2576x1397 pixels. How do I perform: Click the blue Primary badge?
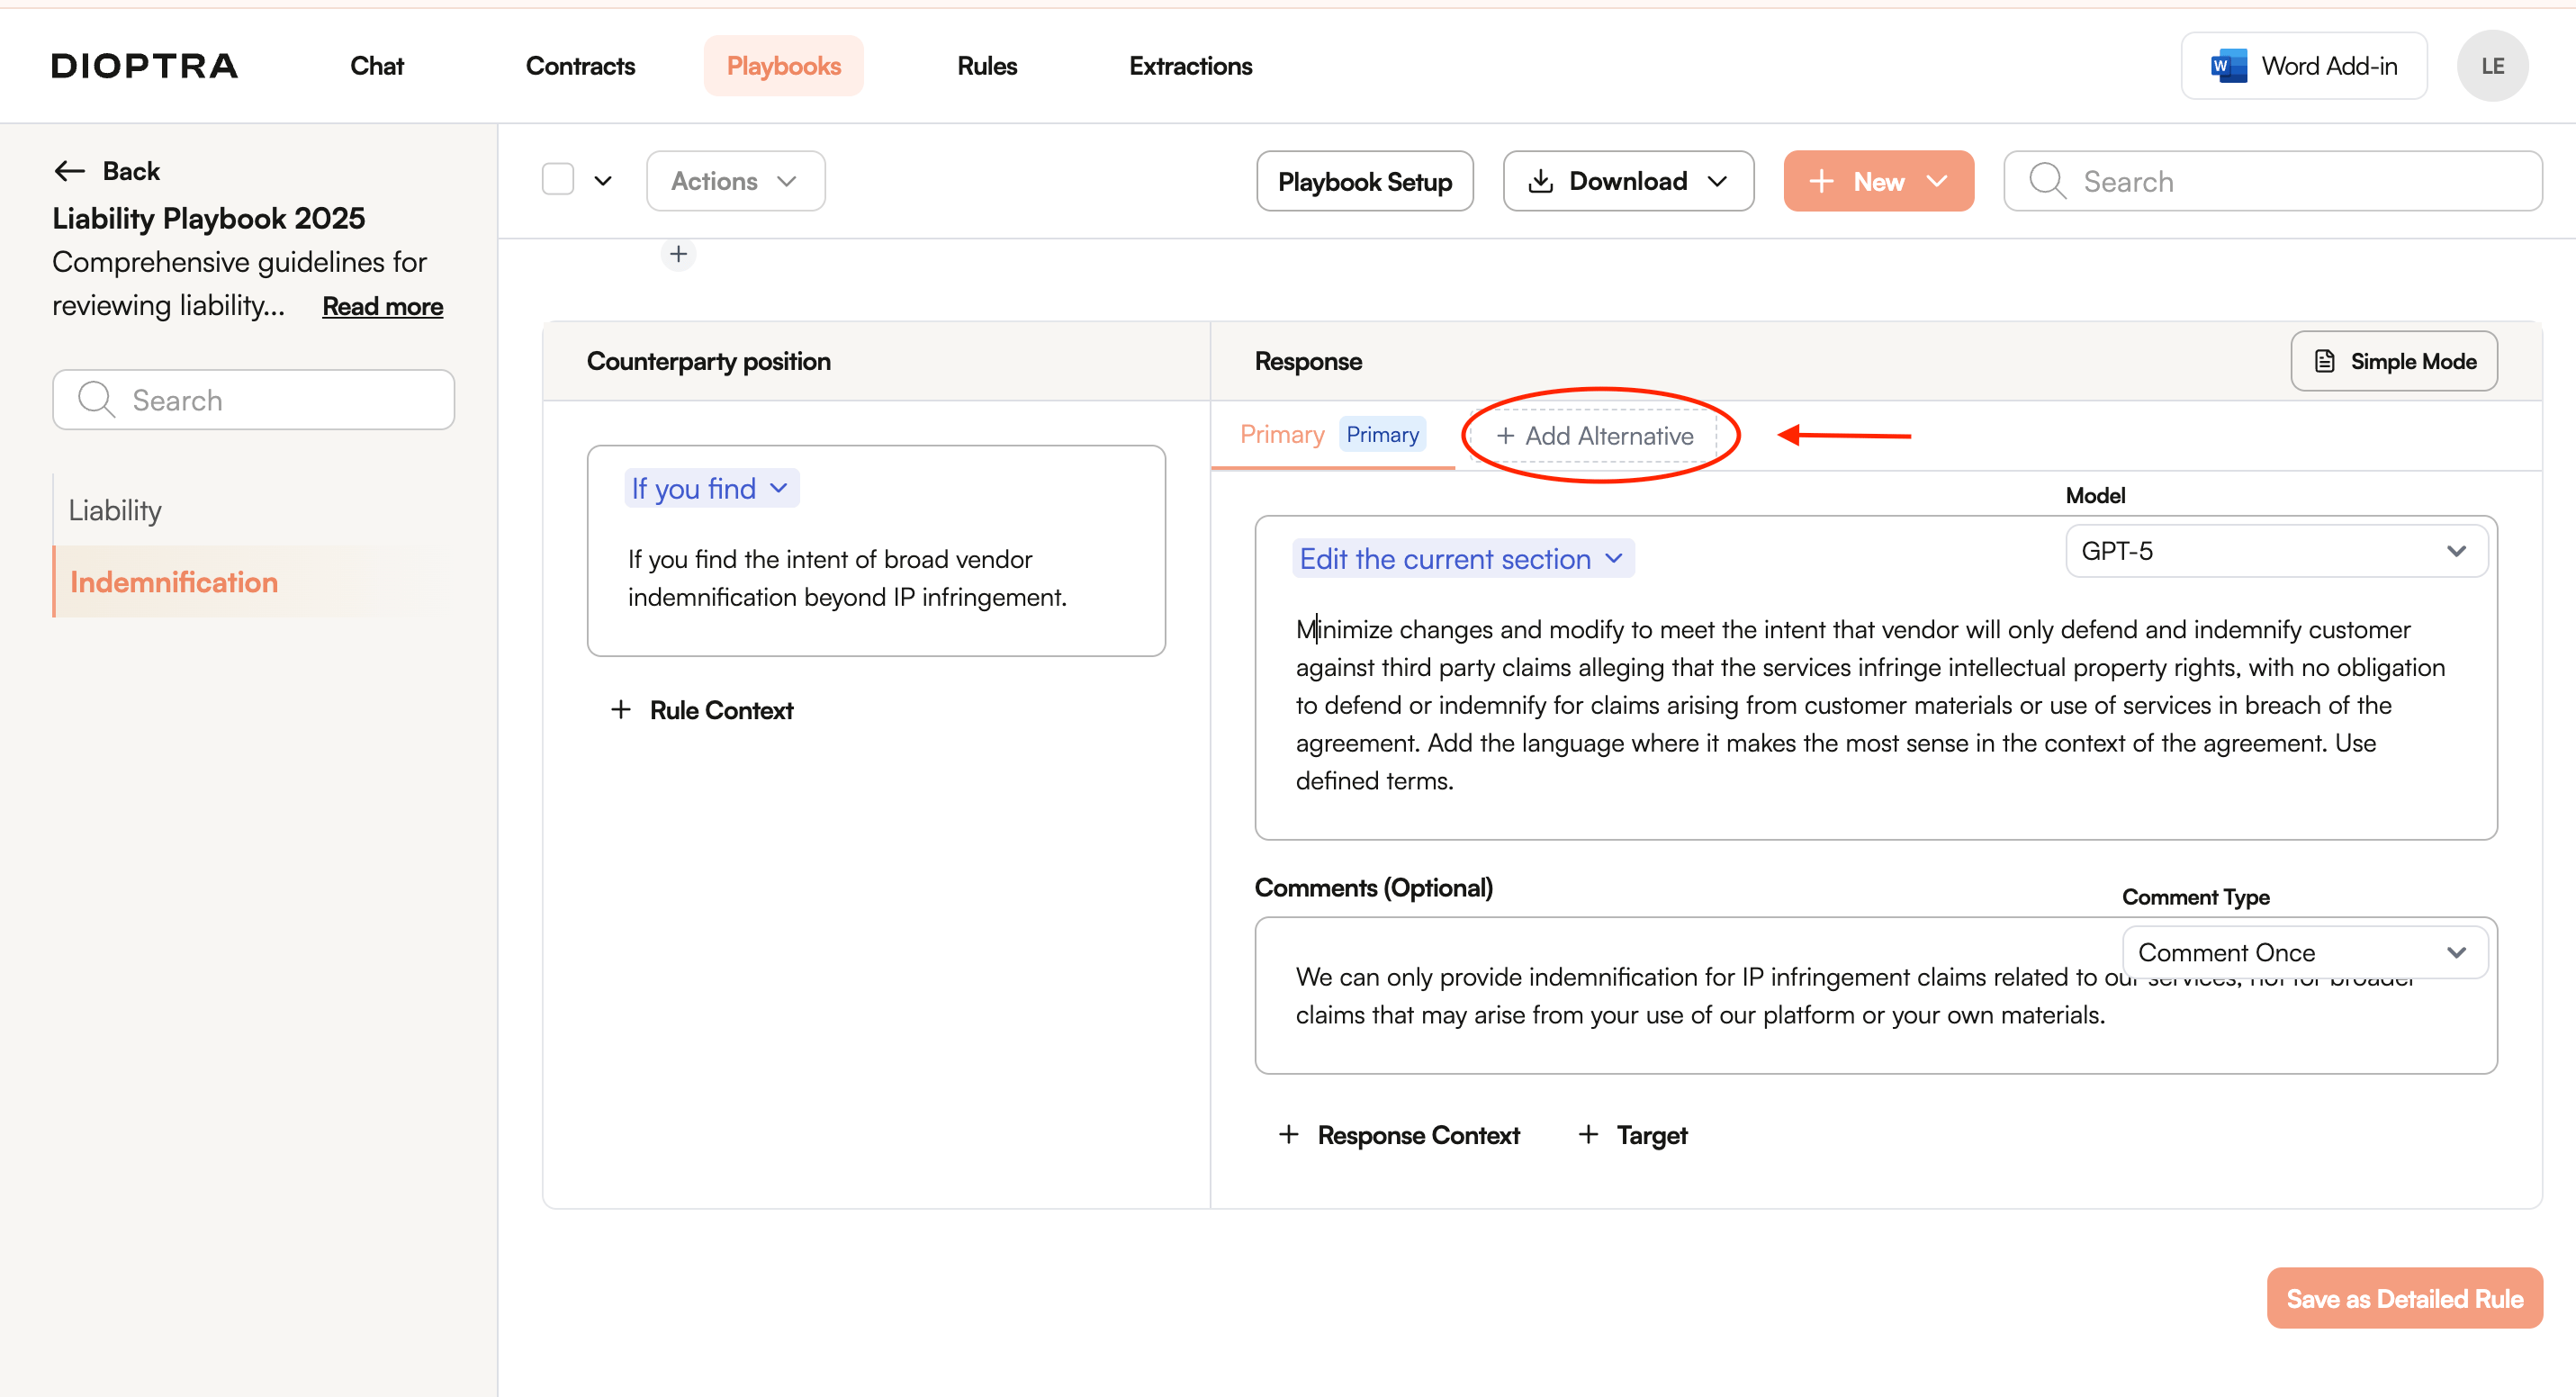click(x=1382, y=435)
